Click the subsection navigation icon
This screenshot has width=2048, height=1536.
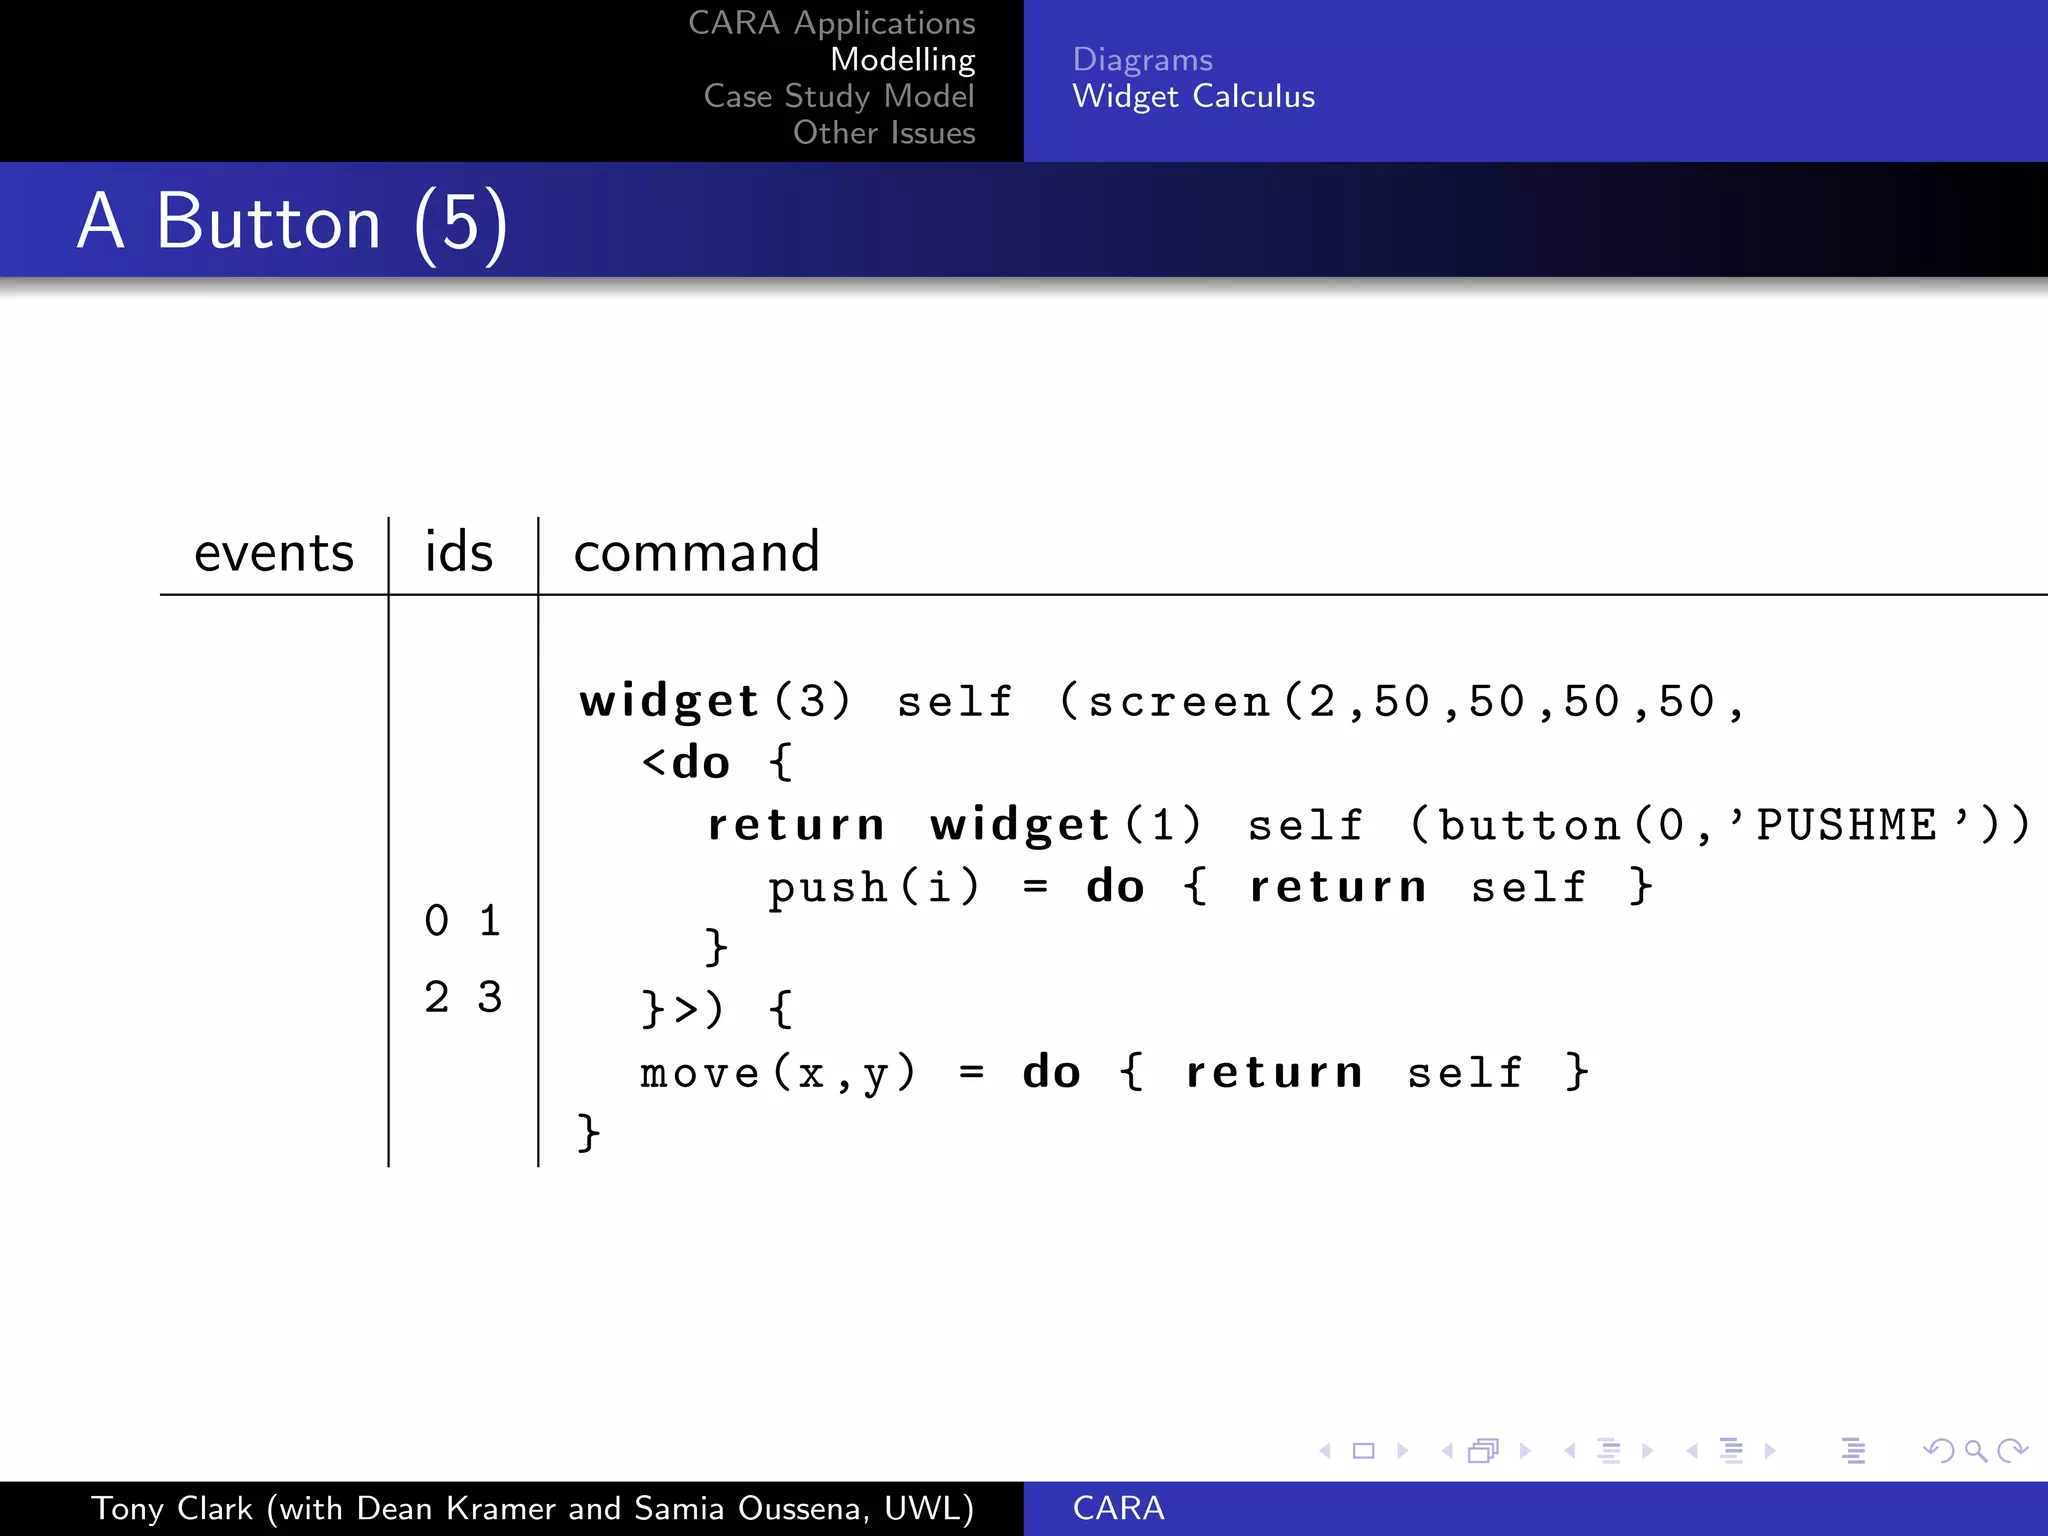(x=1609, y=1450)
